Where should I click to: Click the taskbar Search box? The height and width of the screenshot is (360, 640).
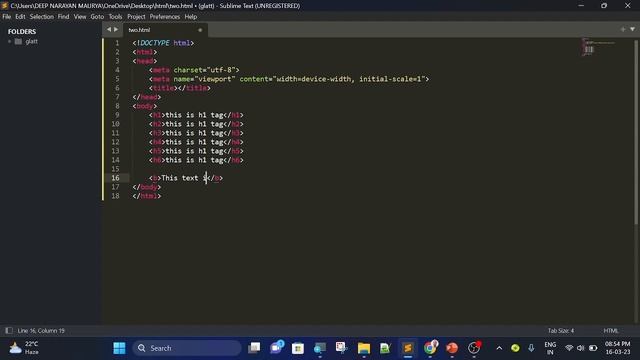click(x=187, y=348)
